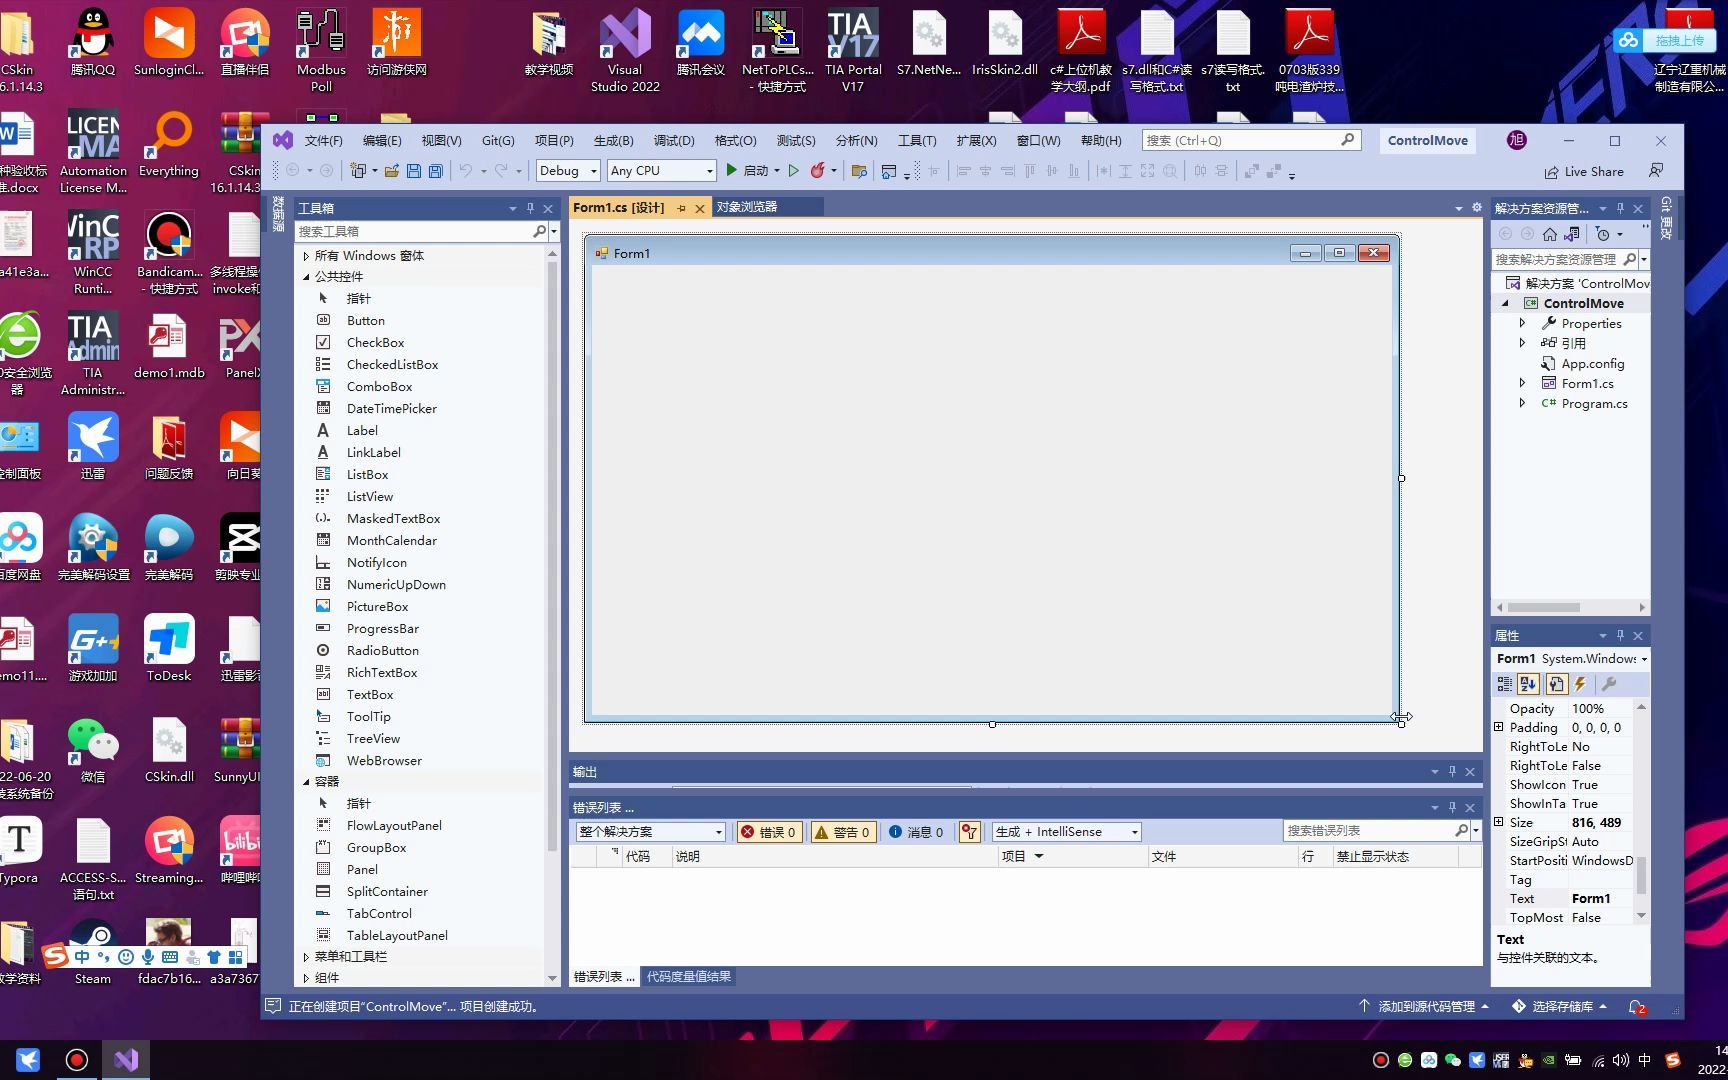Toggle the 错误 filter in Error List
1728x1080 pixels.
pos(769,831)
